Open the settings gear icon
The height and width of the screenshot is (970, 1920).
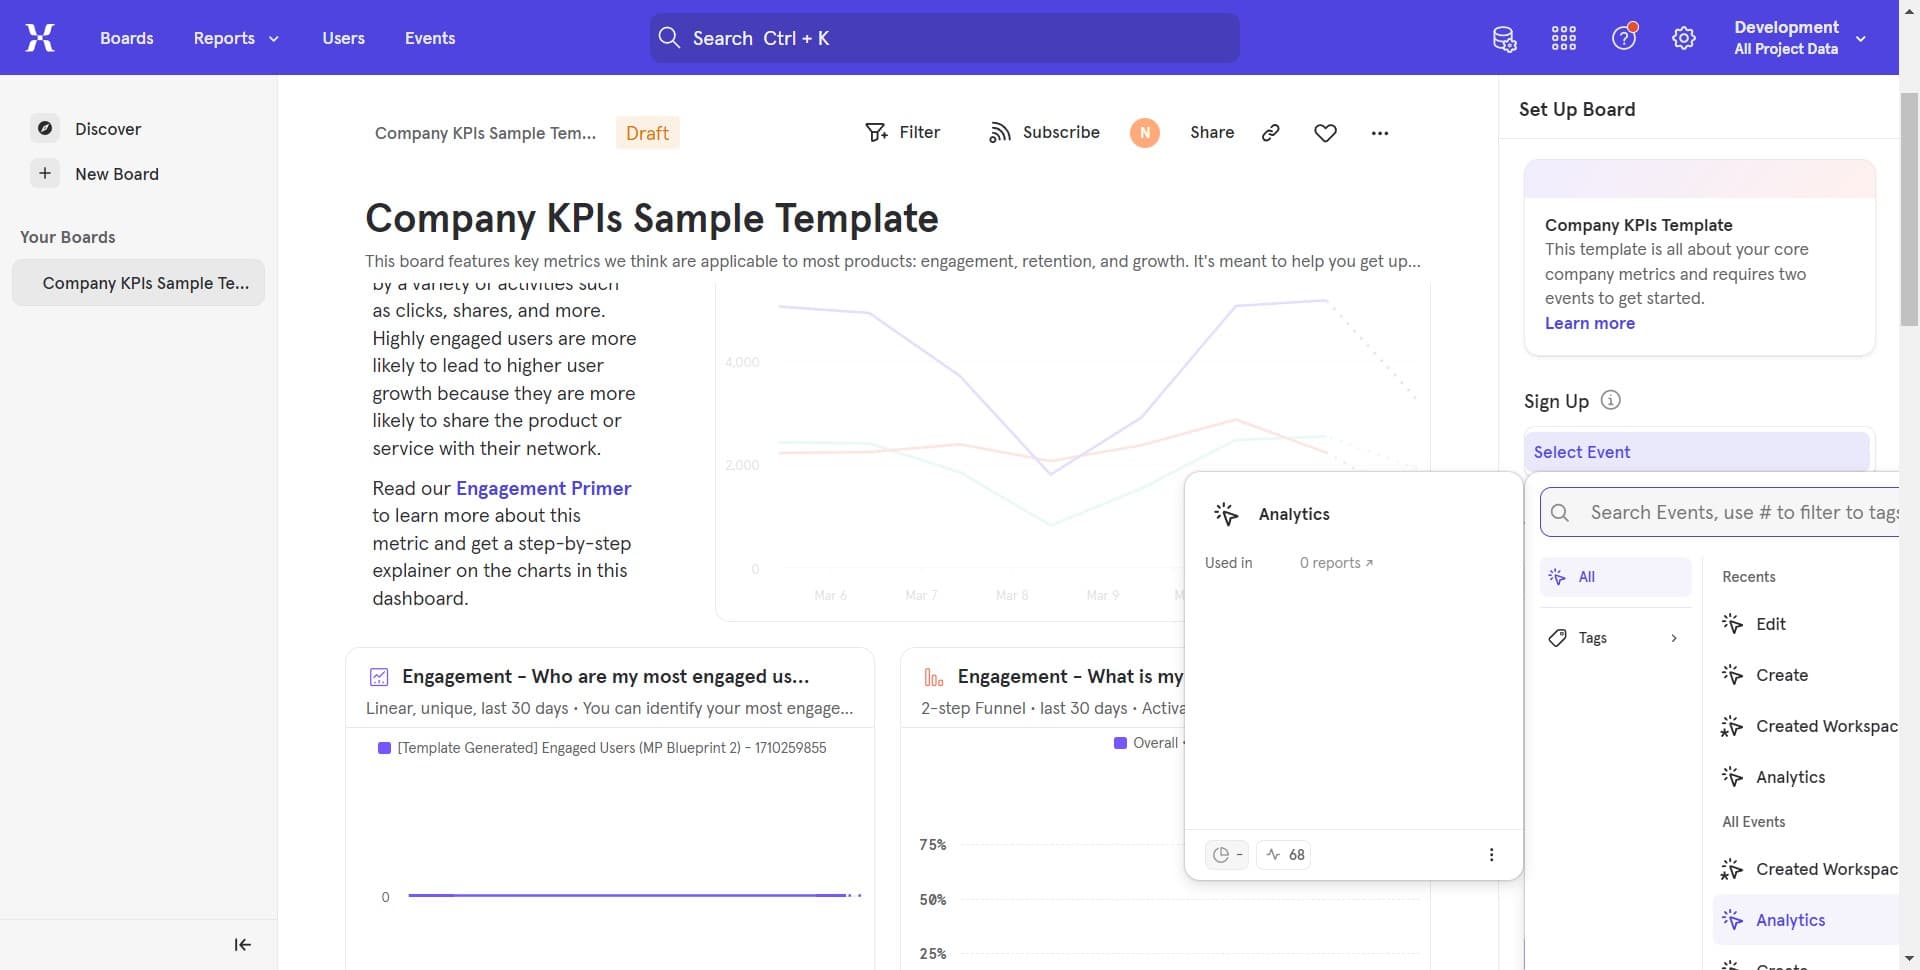coord(1684,39)
